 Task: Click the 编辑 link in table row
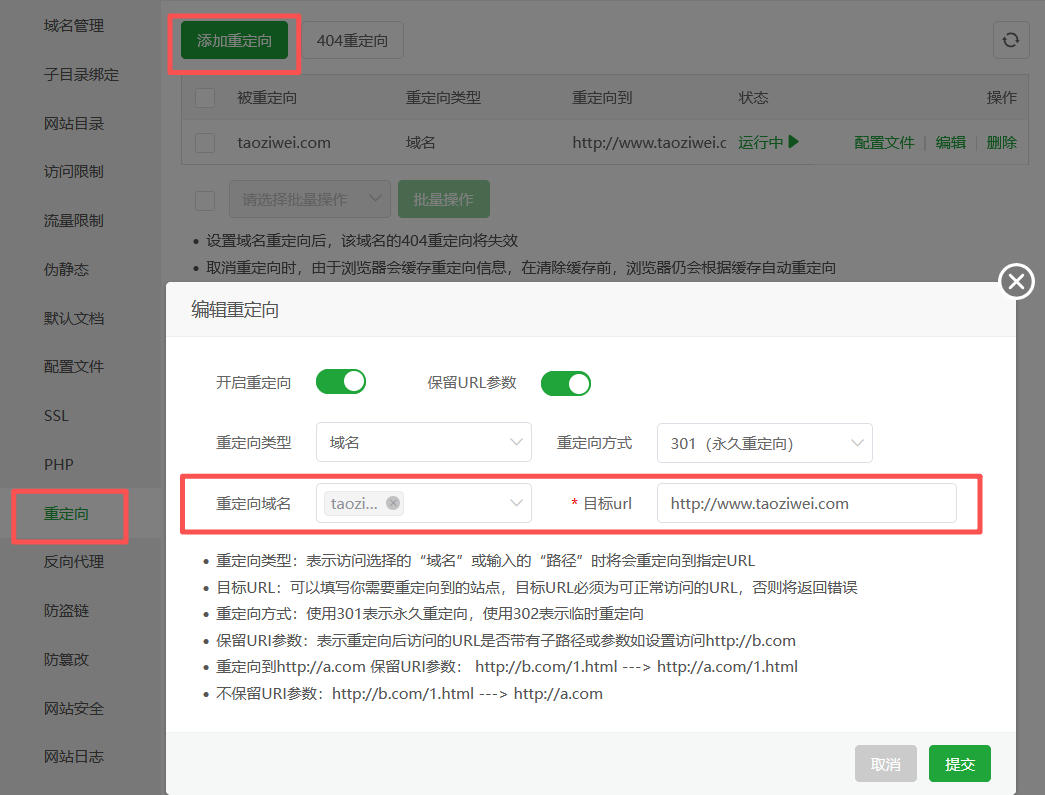[950, 142]
